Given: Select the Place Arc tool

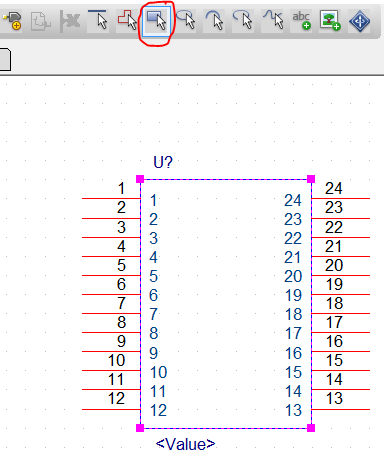Looking at the screenshot, I should coord(214,21).
